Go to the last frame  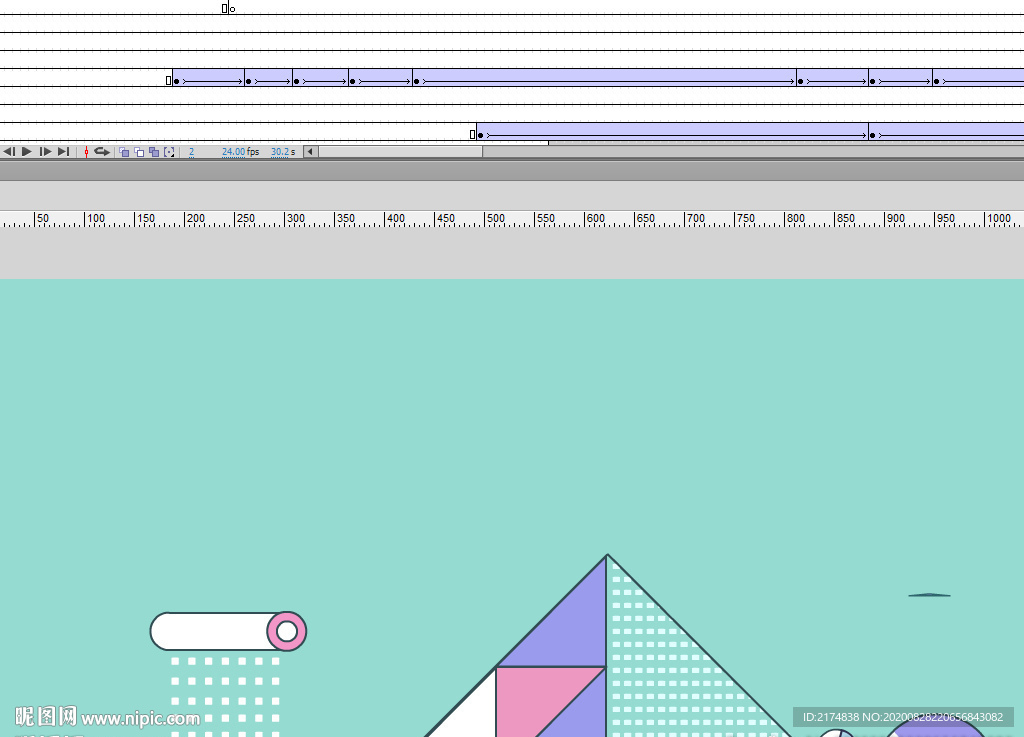[x=63, y=151]
